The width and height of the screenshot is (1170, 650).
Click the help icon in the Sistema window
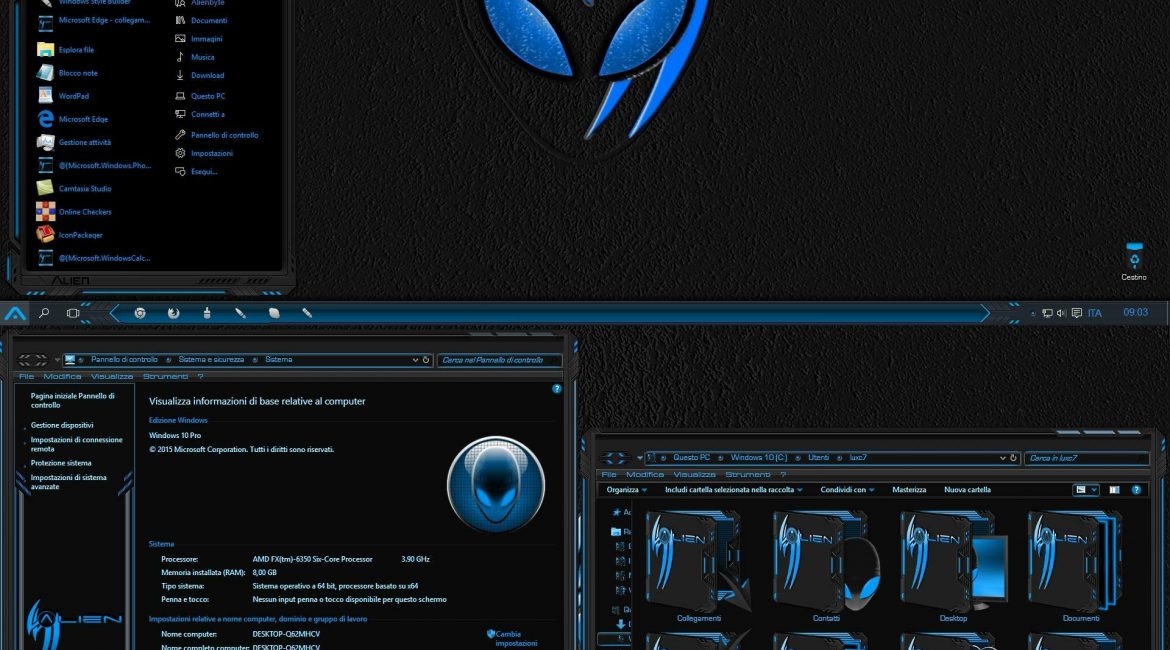557,389
